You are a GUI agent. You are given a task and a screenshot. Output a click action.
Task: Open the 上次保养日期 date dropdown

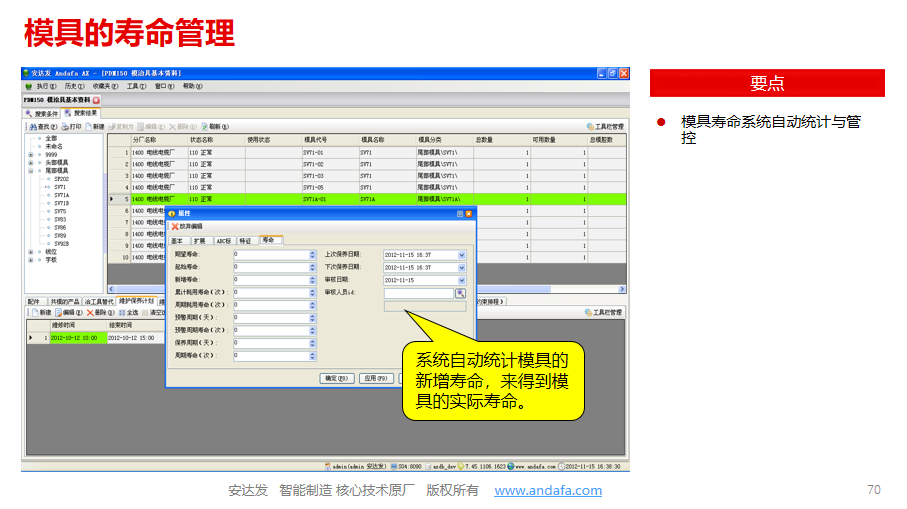click(461, 255)
